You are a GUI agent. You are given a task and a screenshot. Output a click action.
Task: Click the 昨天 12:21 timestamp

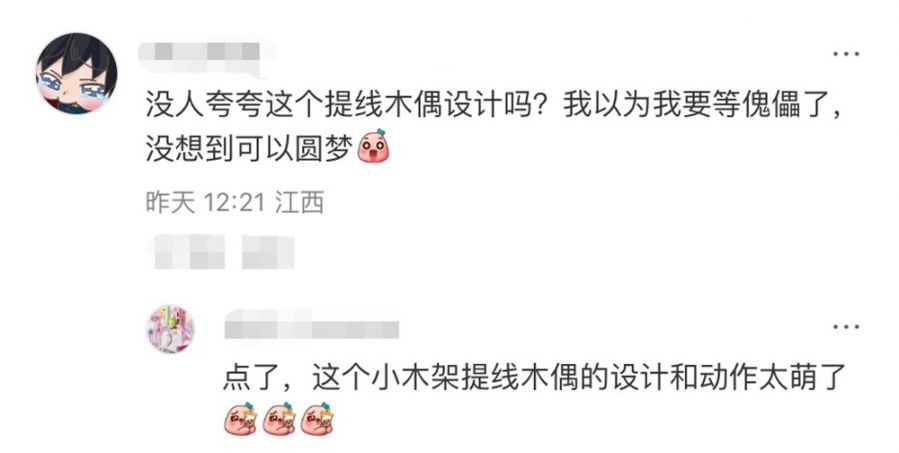click(x=205, y=202)
